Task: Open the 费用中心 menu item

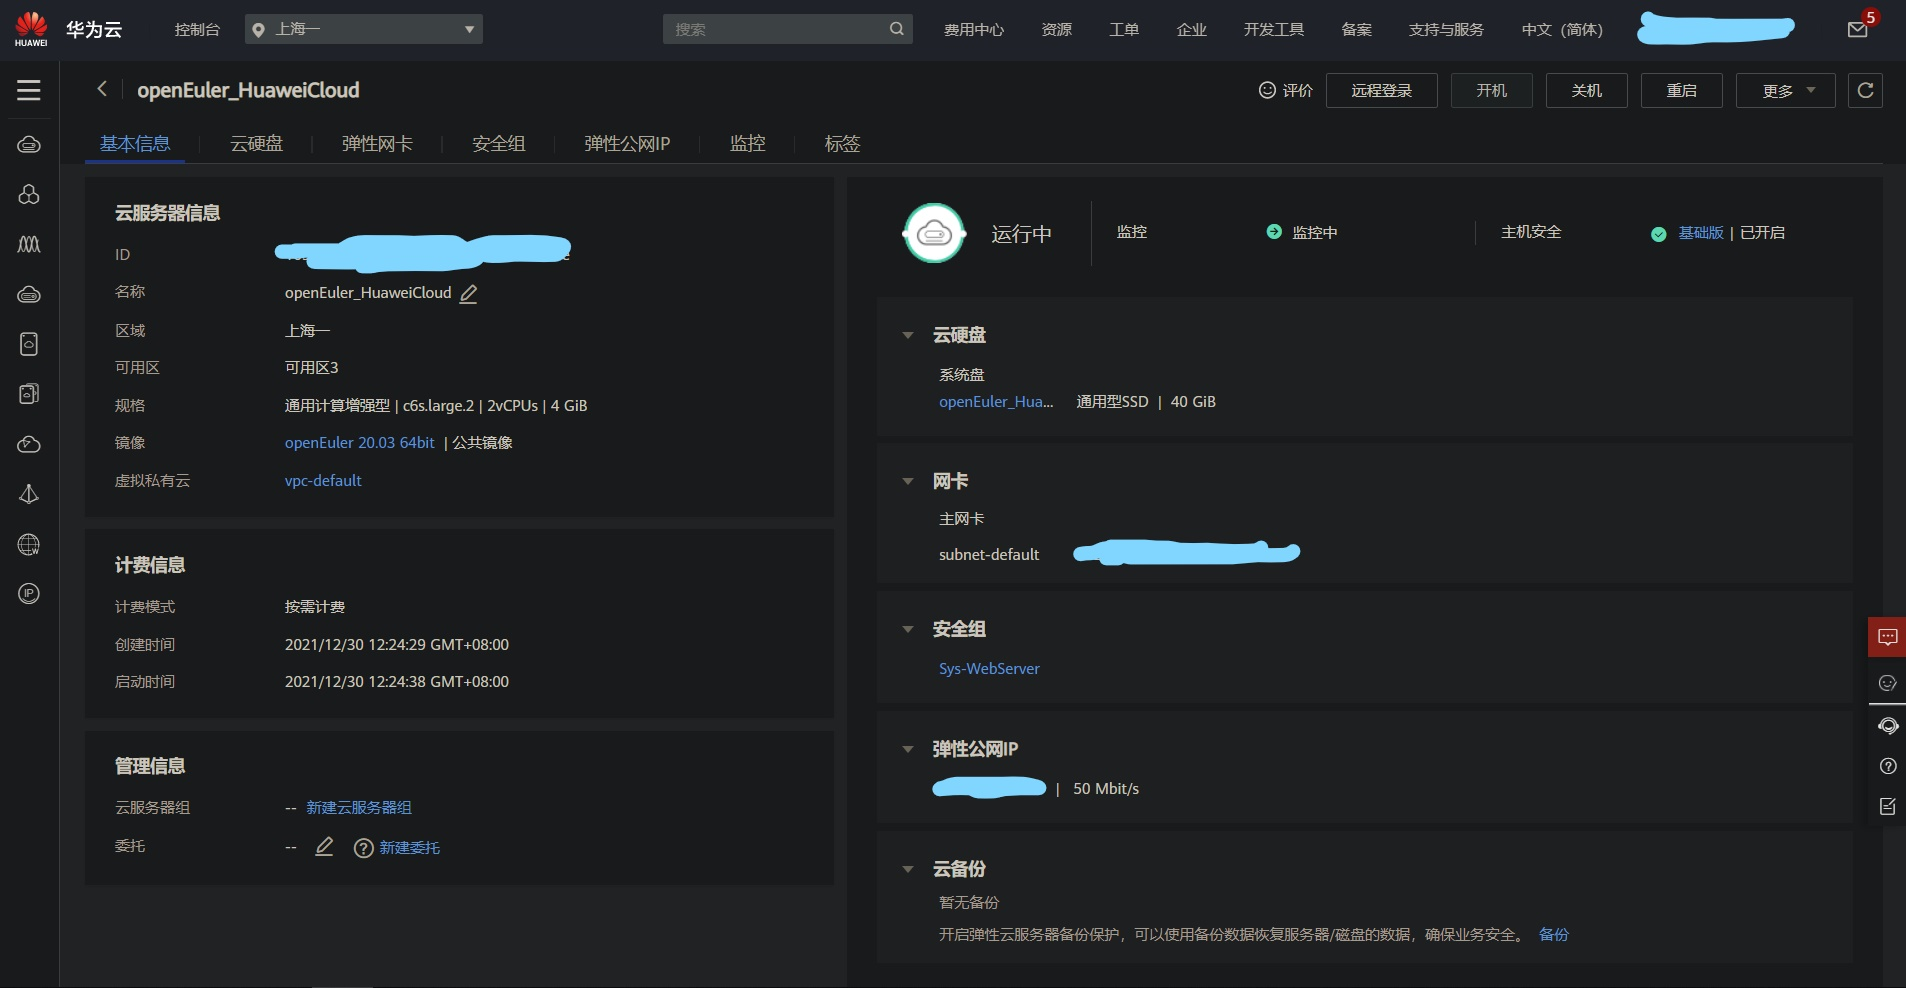Action: 973,29
